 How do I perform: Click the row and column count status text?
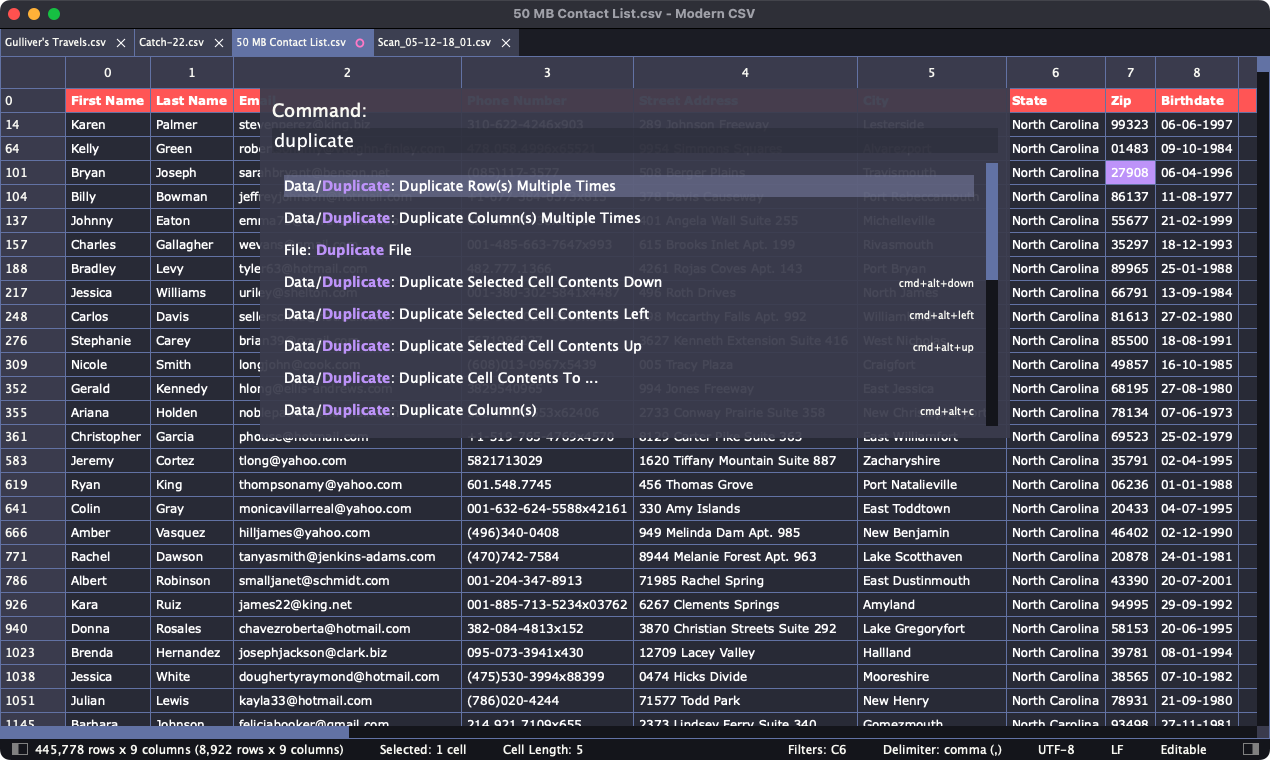(189, 749)
